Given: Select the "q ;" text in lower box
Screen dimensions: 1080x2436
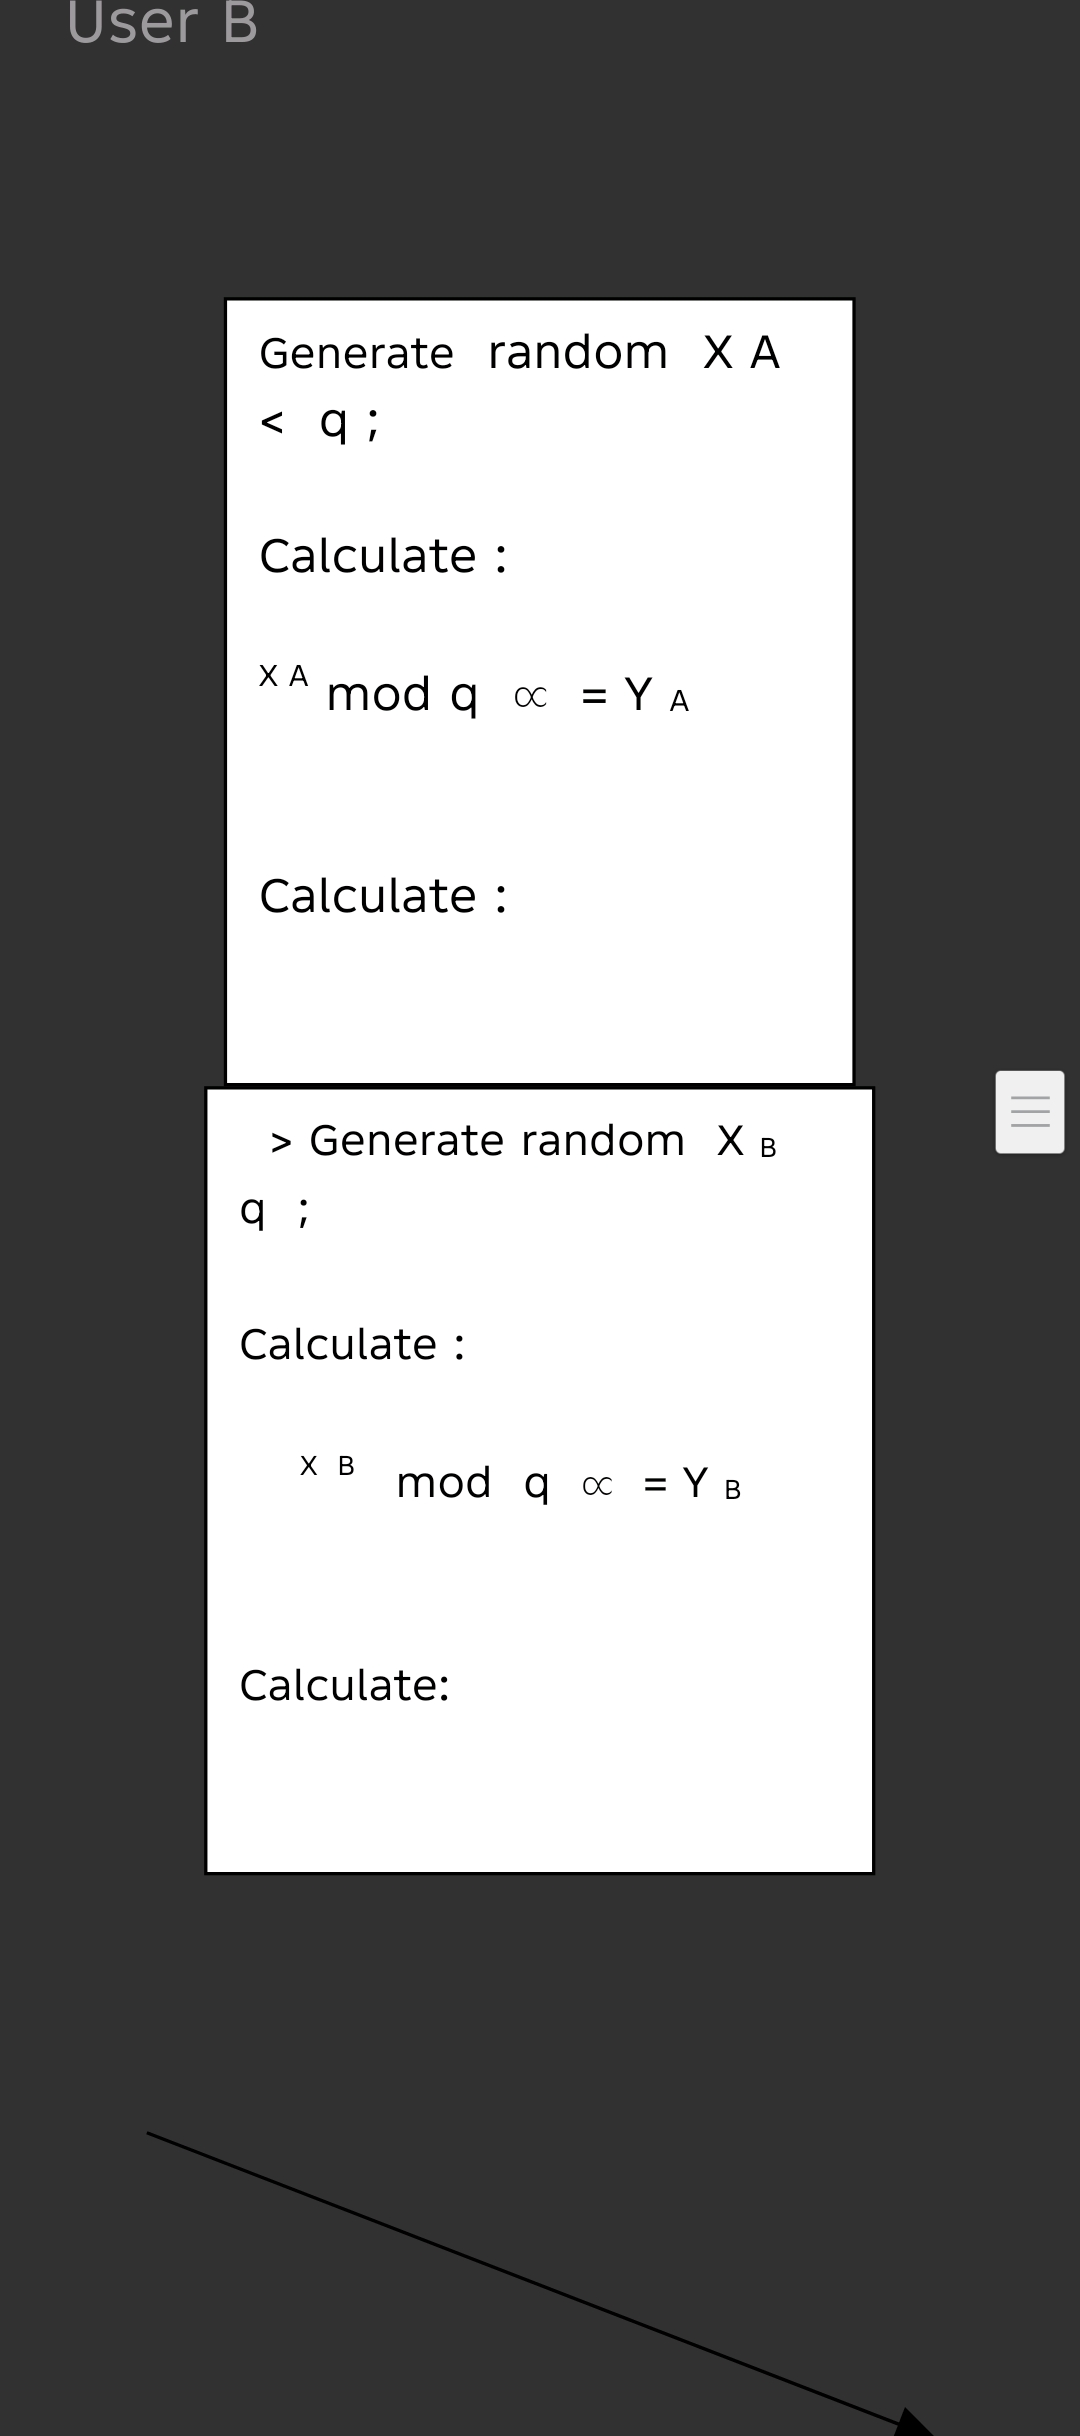Looking at the screenshot, I should [x=275, y=1210].
